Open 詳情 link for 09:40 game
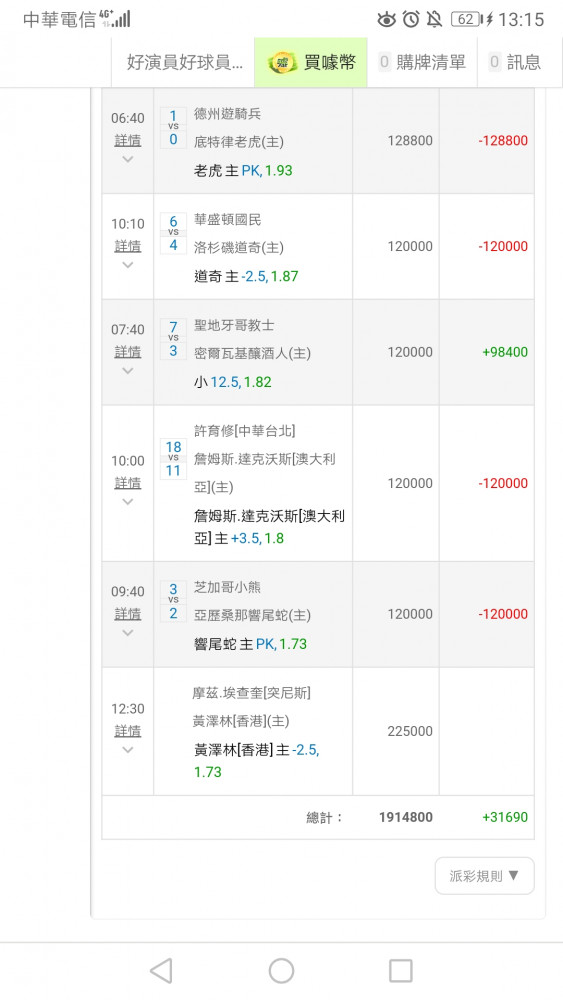Image resolution: width=563 pixels, height=1000 pixels. click(128, 614)
